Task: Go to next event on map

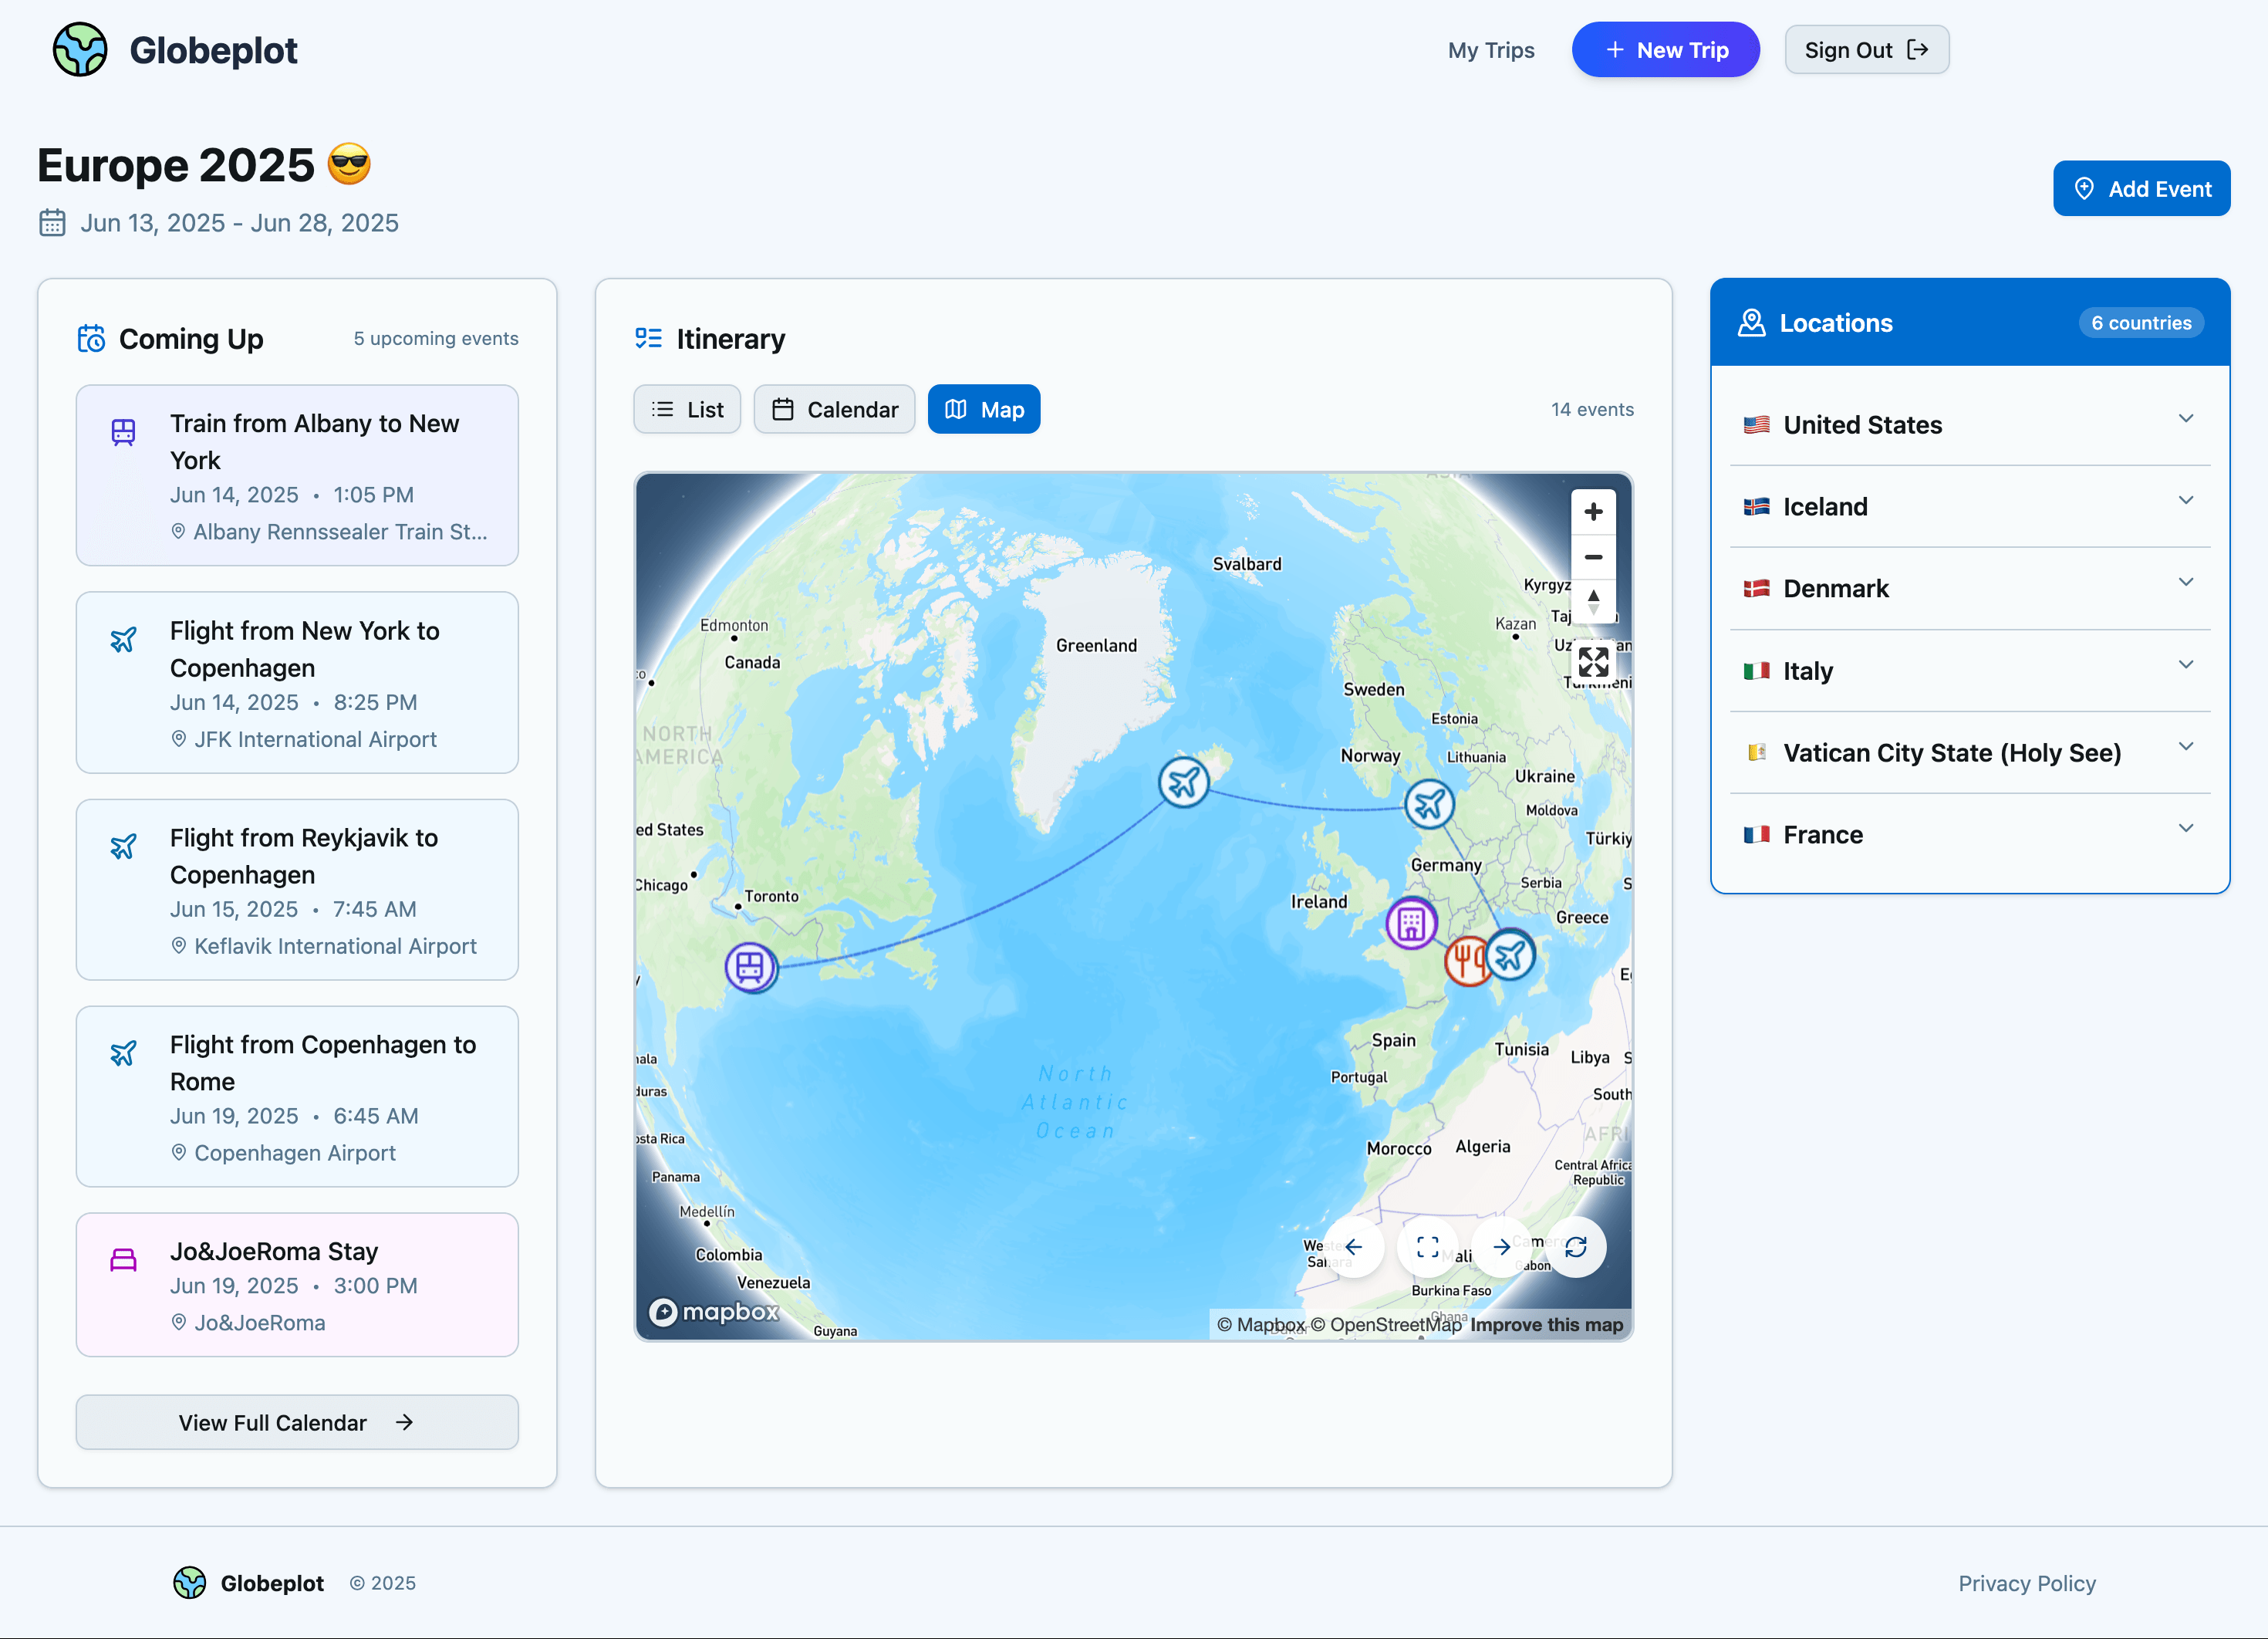Action: (x=1501, y=1246)
